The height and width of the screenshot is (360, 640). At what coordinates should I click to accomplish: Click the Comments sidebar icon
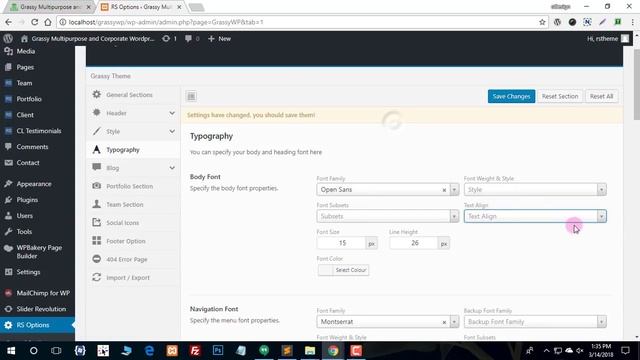click(8, 147)
